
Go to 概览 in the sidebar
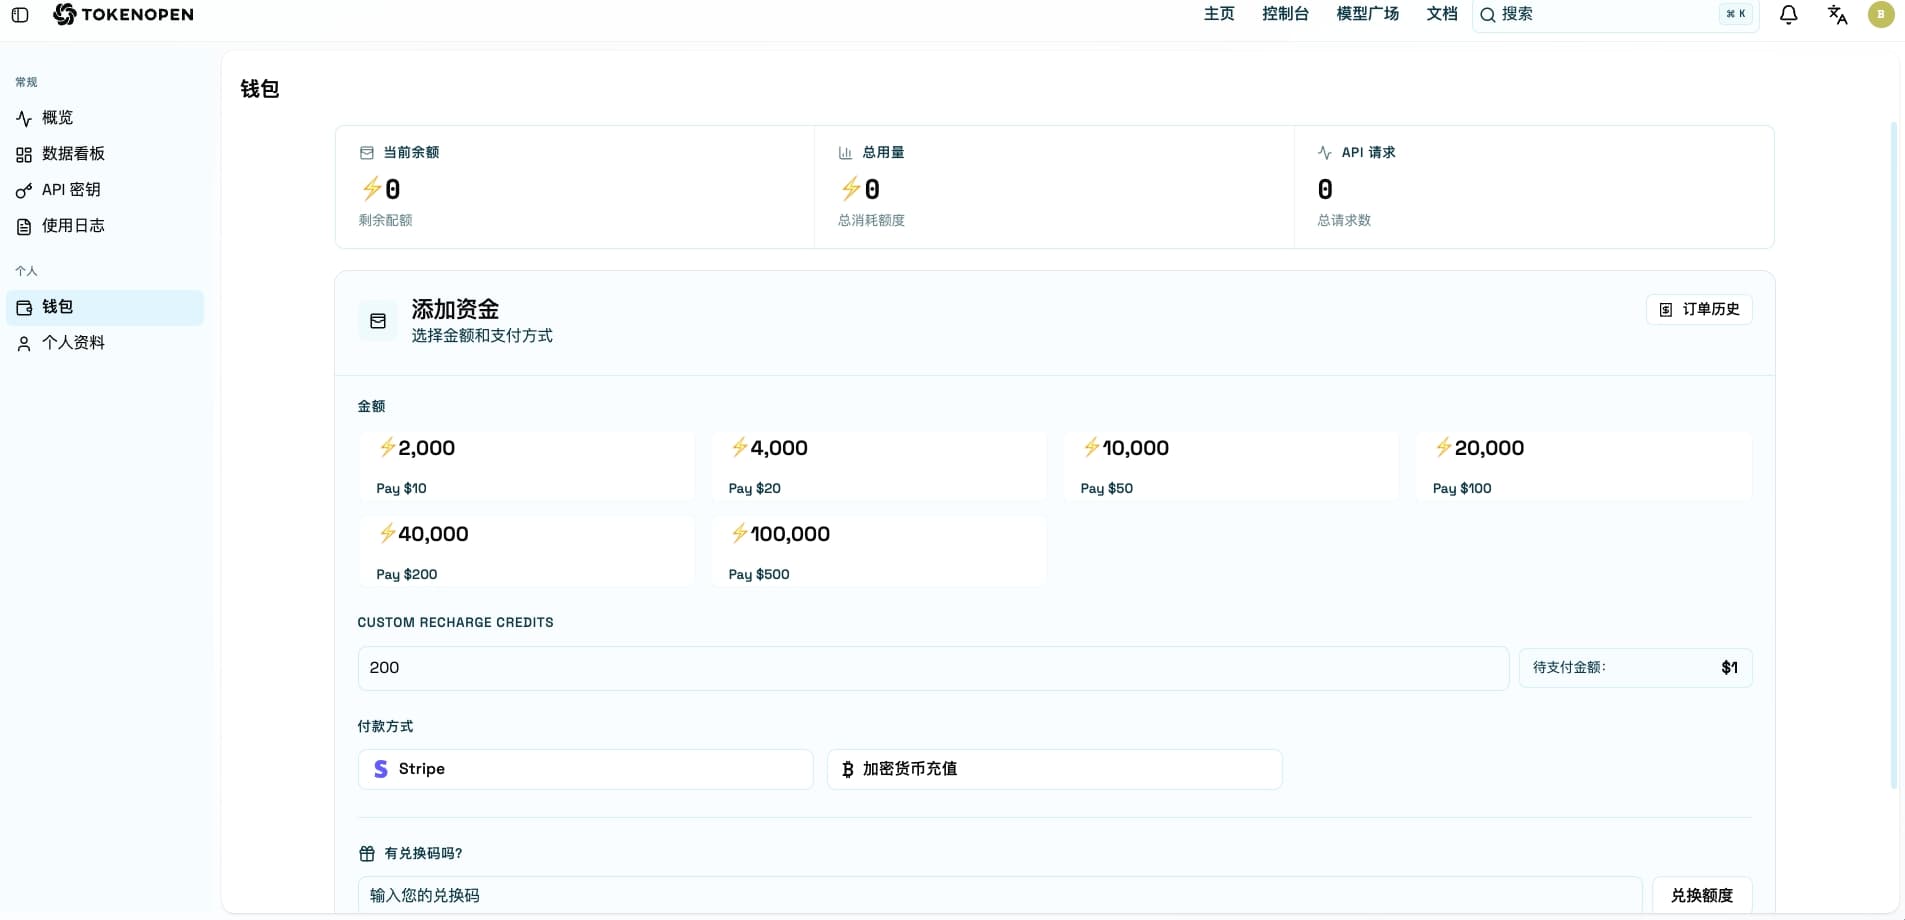[105, 118]
